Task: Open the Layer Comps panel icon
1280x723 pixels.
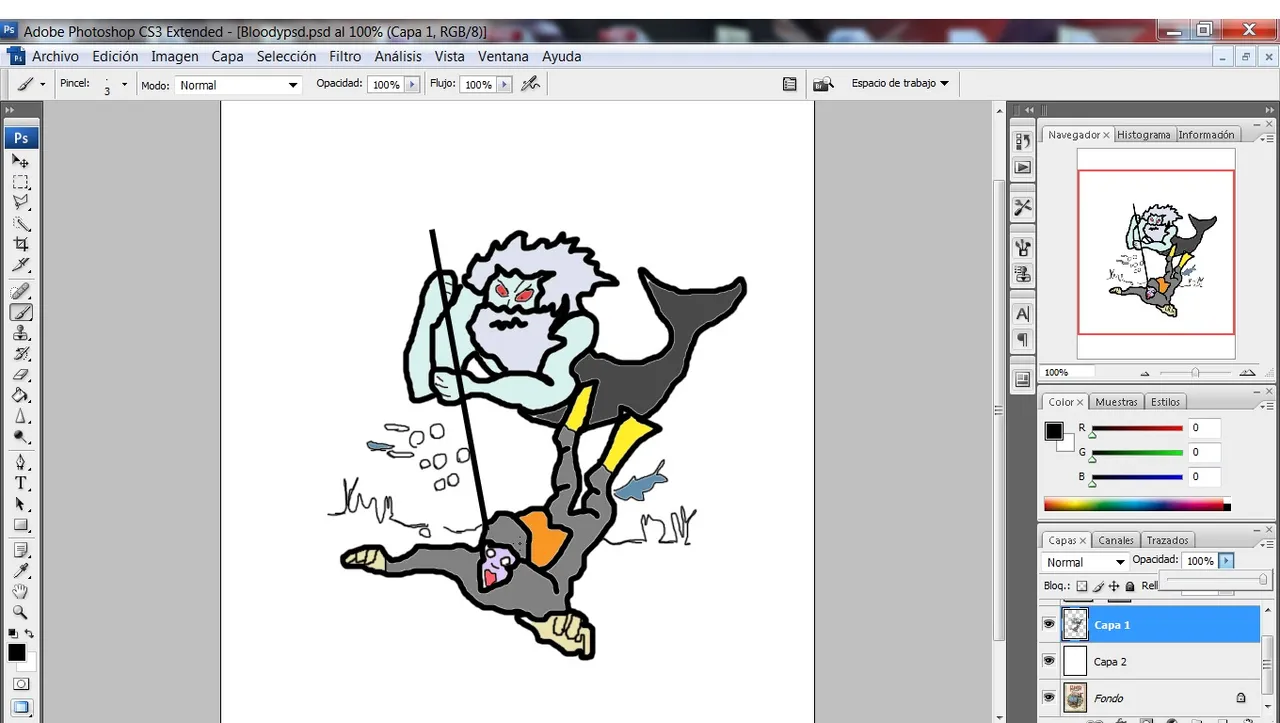Action: [x=1022, y=380]
